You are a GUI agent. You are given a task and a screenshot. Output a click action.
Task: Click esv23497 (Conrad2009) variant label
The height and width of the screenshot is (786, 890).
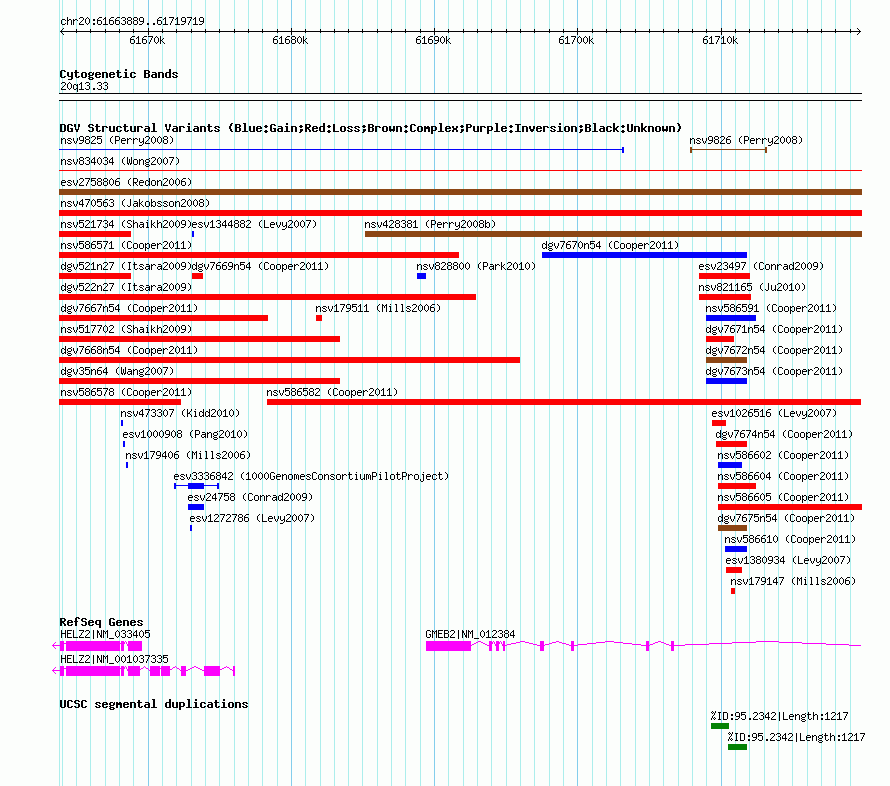tap(761, 266)
